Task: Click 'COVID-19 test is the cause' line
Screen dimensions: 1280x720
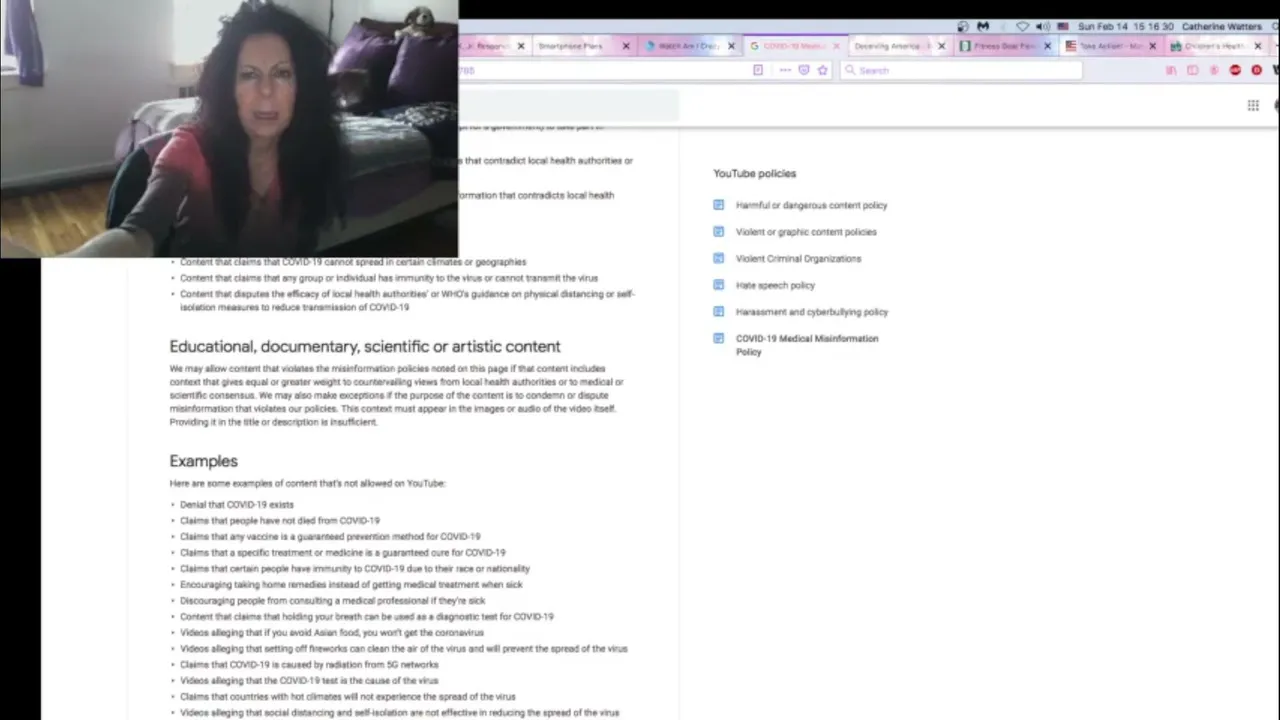Action: click(309, 681)
